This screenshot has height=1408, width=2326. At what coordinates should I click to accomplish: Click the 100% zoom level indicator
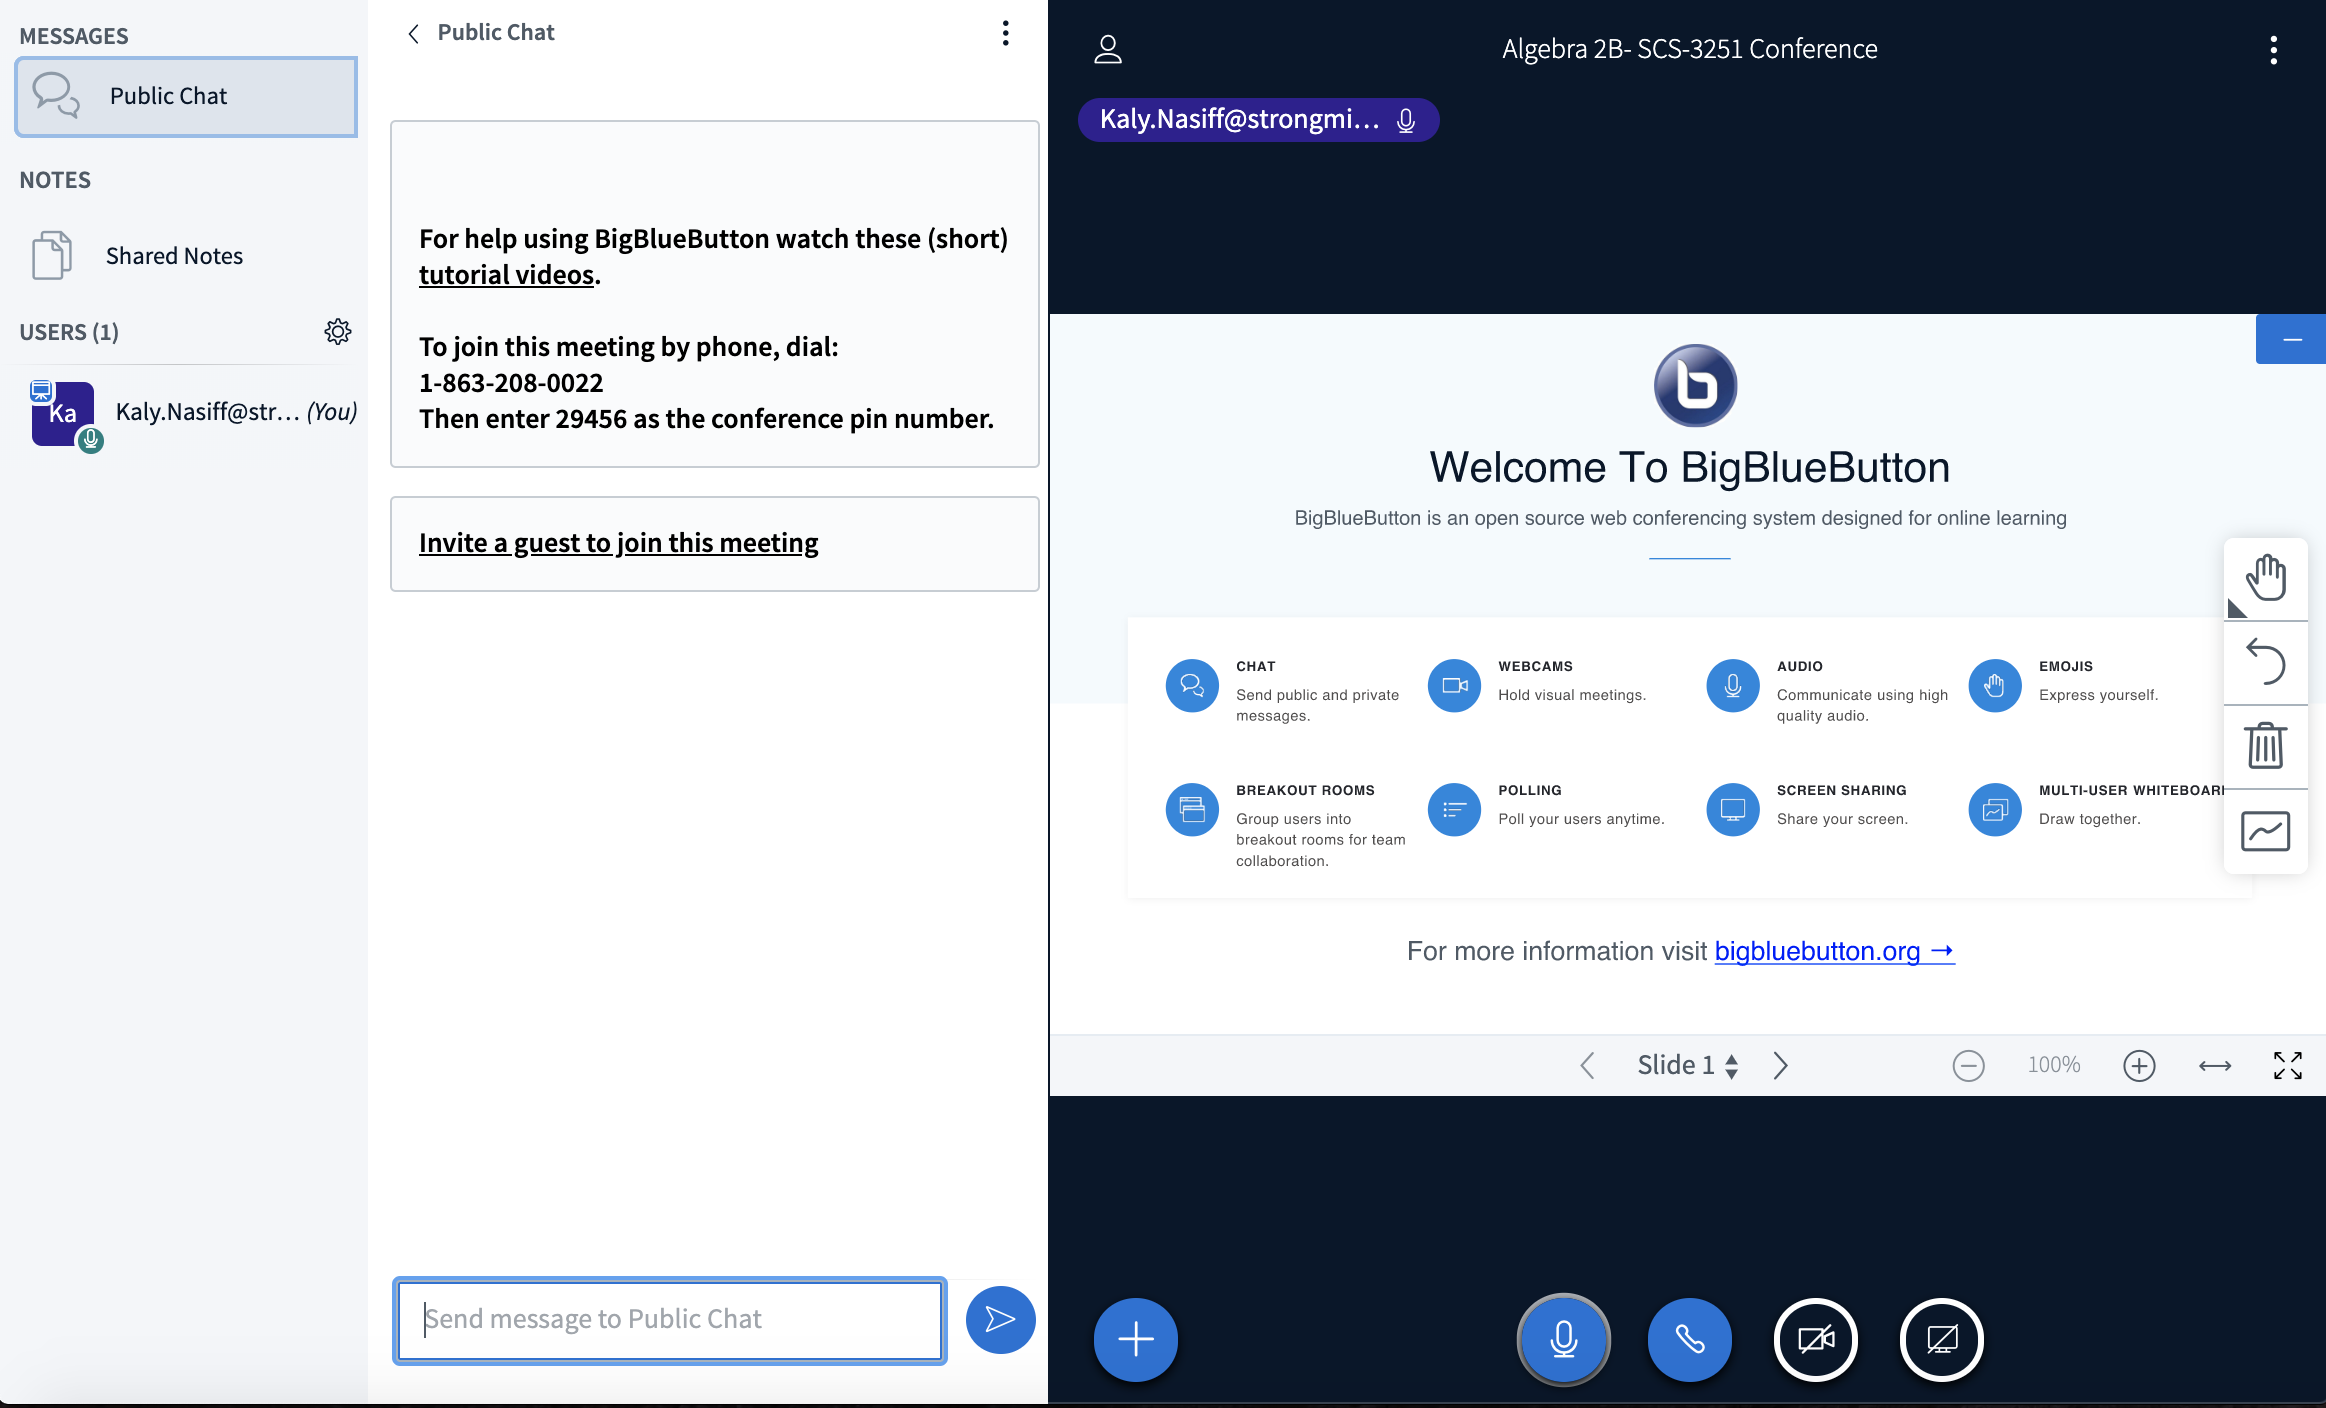click(2054, 1066)
